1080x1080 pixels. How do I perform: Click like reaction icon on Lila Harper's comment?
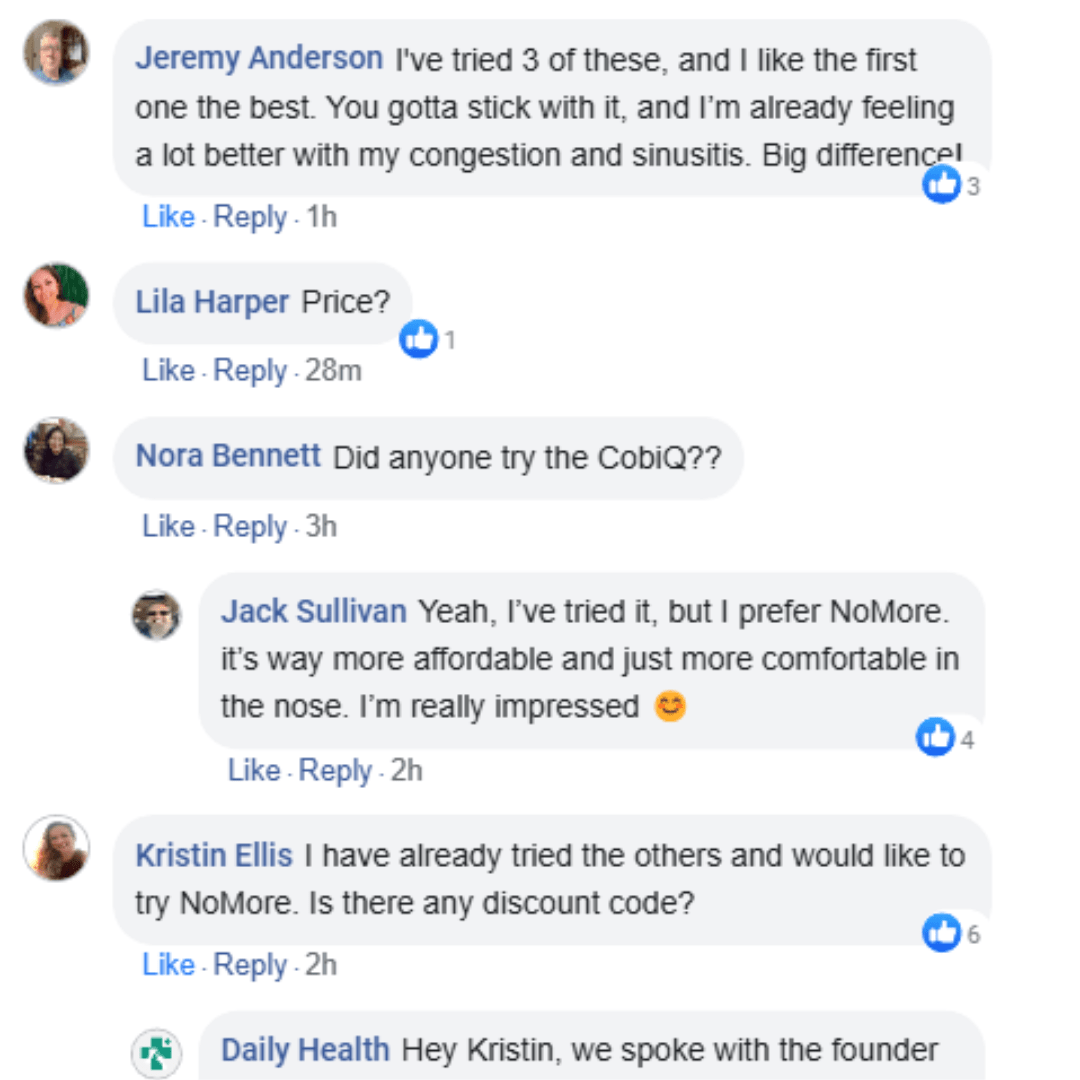tap(419, 339)
